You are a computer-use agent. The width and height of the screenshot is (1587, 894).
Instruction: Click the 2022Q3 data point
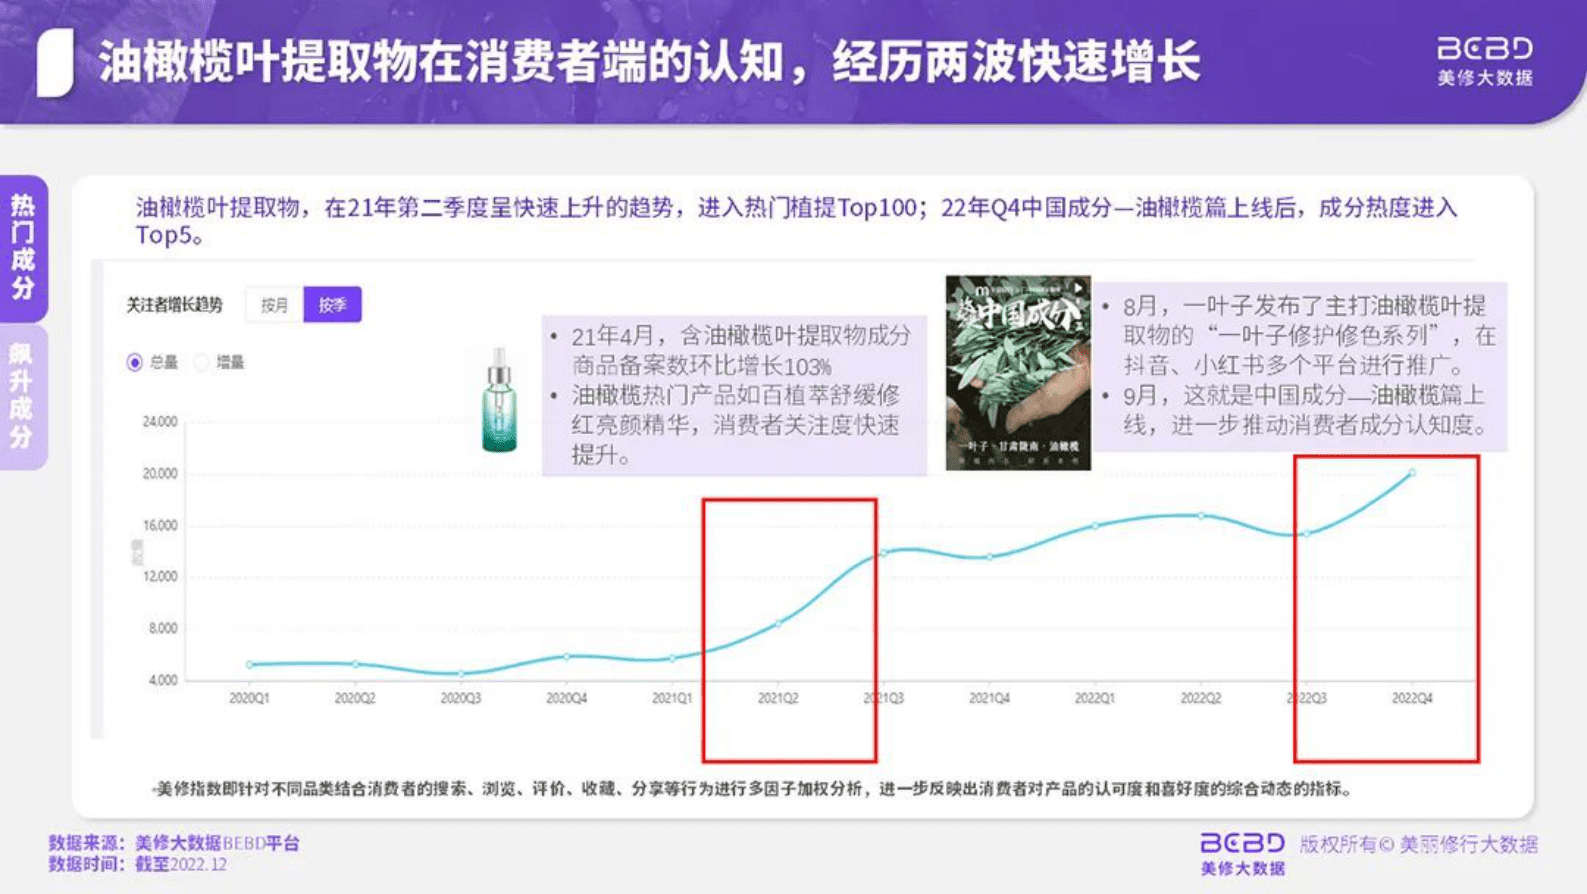pyautogui.click(x=1306, y=534)
